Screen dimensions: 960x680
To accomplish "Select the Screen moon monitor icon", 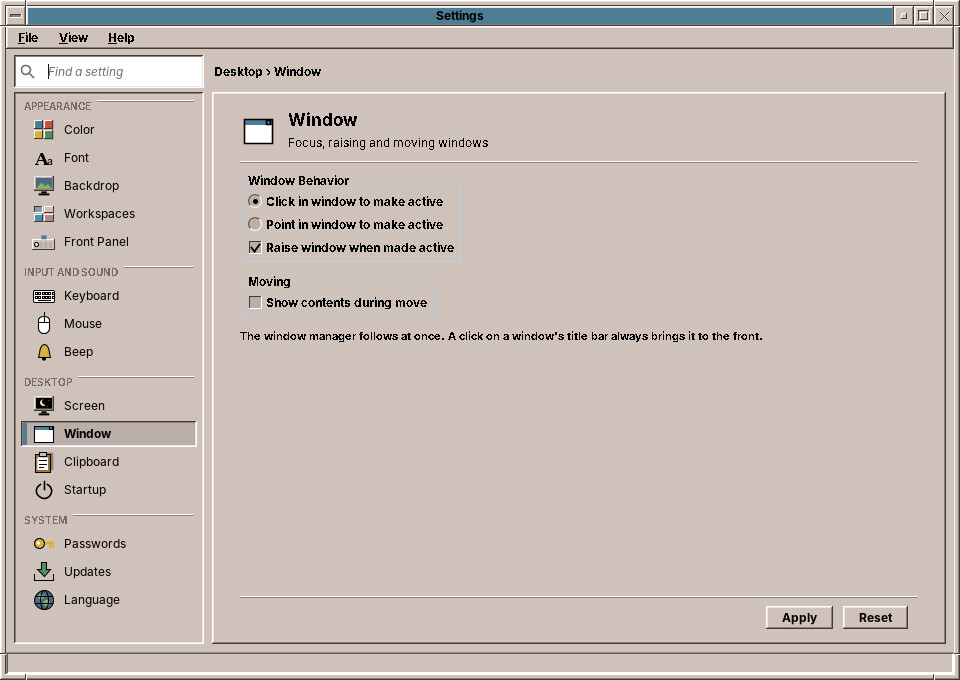I will coord(43,406).
